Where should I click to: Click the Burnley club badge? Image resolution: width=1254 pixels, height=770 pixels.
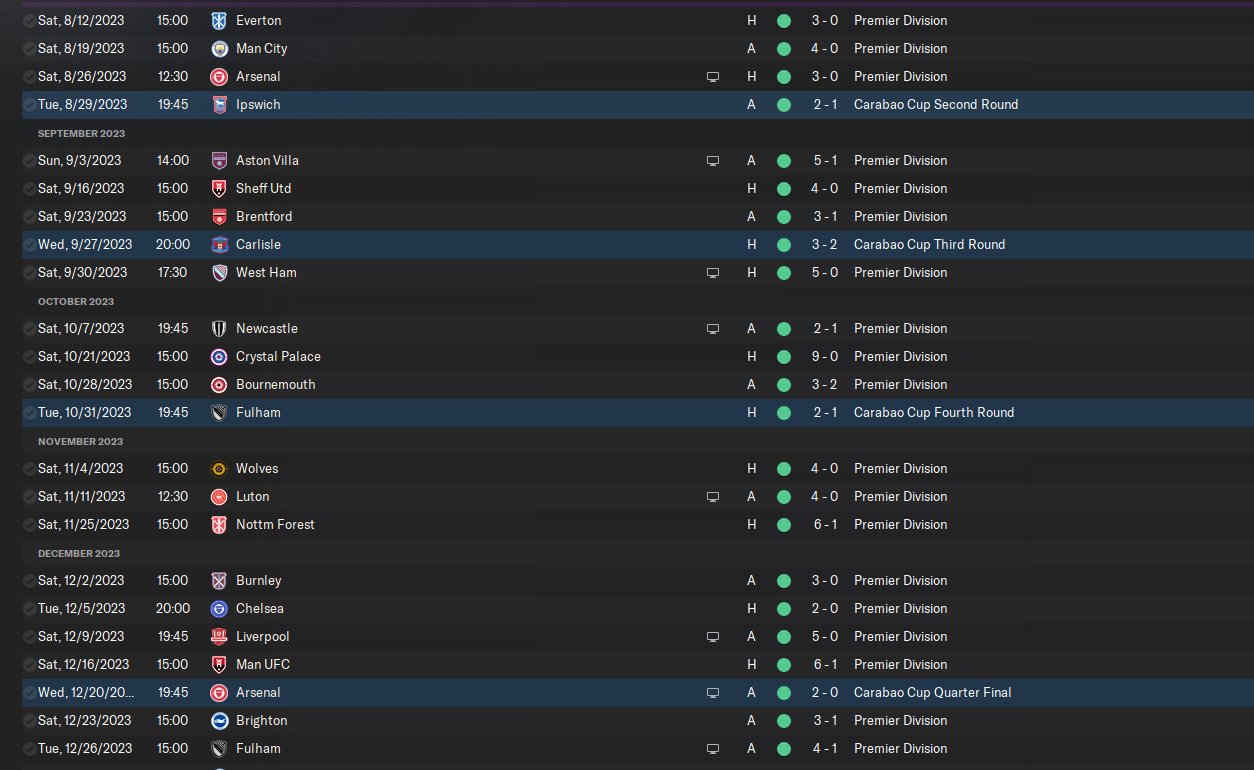pyautogui.click(x=219, y=580)
